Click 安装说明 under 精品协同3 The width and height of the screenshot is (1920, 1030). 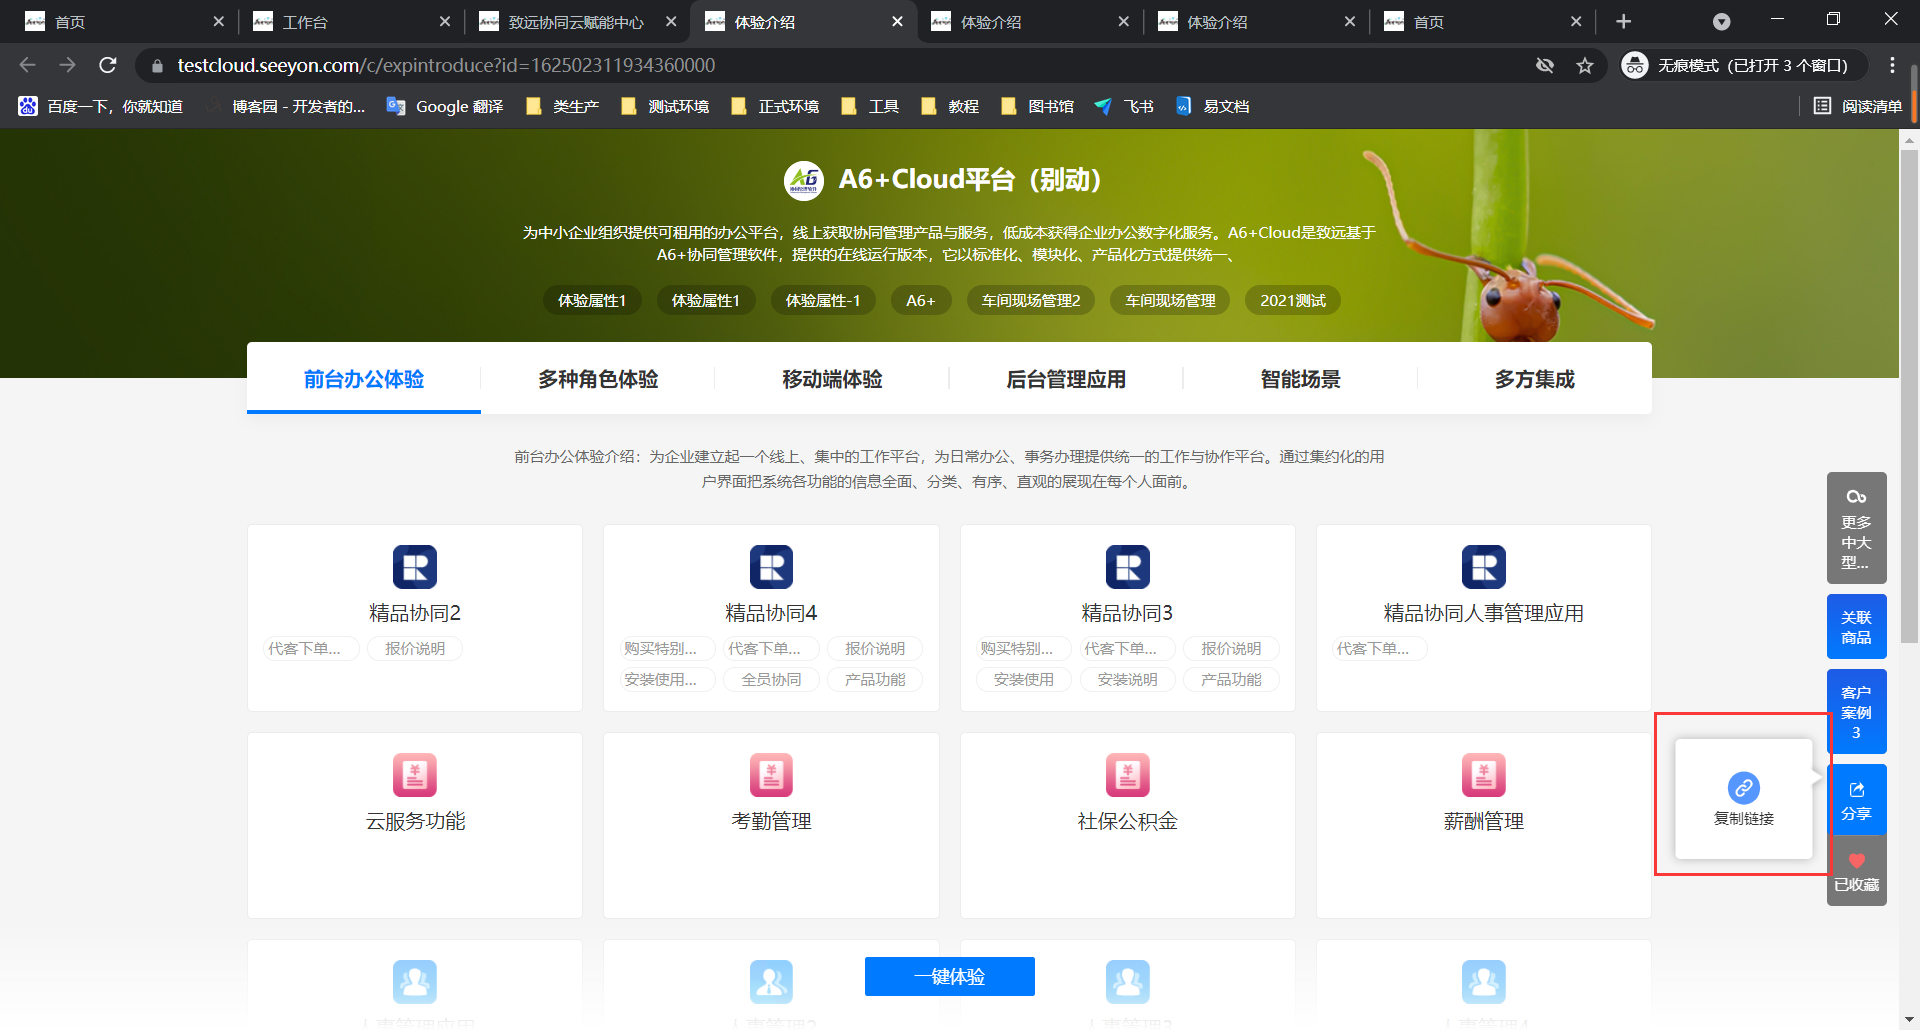pos(1127,679)
